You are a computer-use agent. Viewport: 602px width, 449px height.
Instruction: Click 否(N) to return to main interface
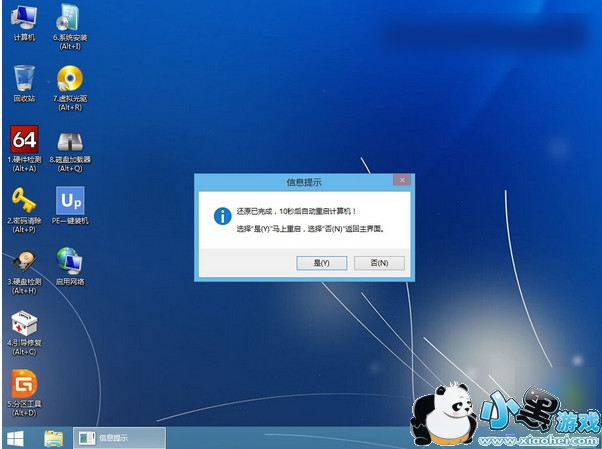tap(379, 263)
